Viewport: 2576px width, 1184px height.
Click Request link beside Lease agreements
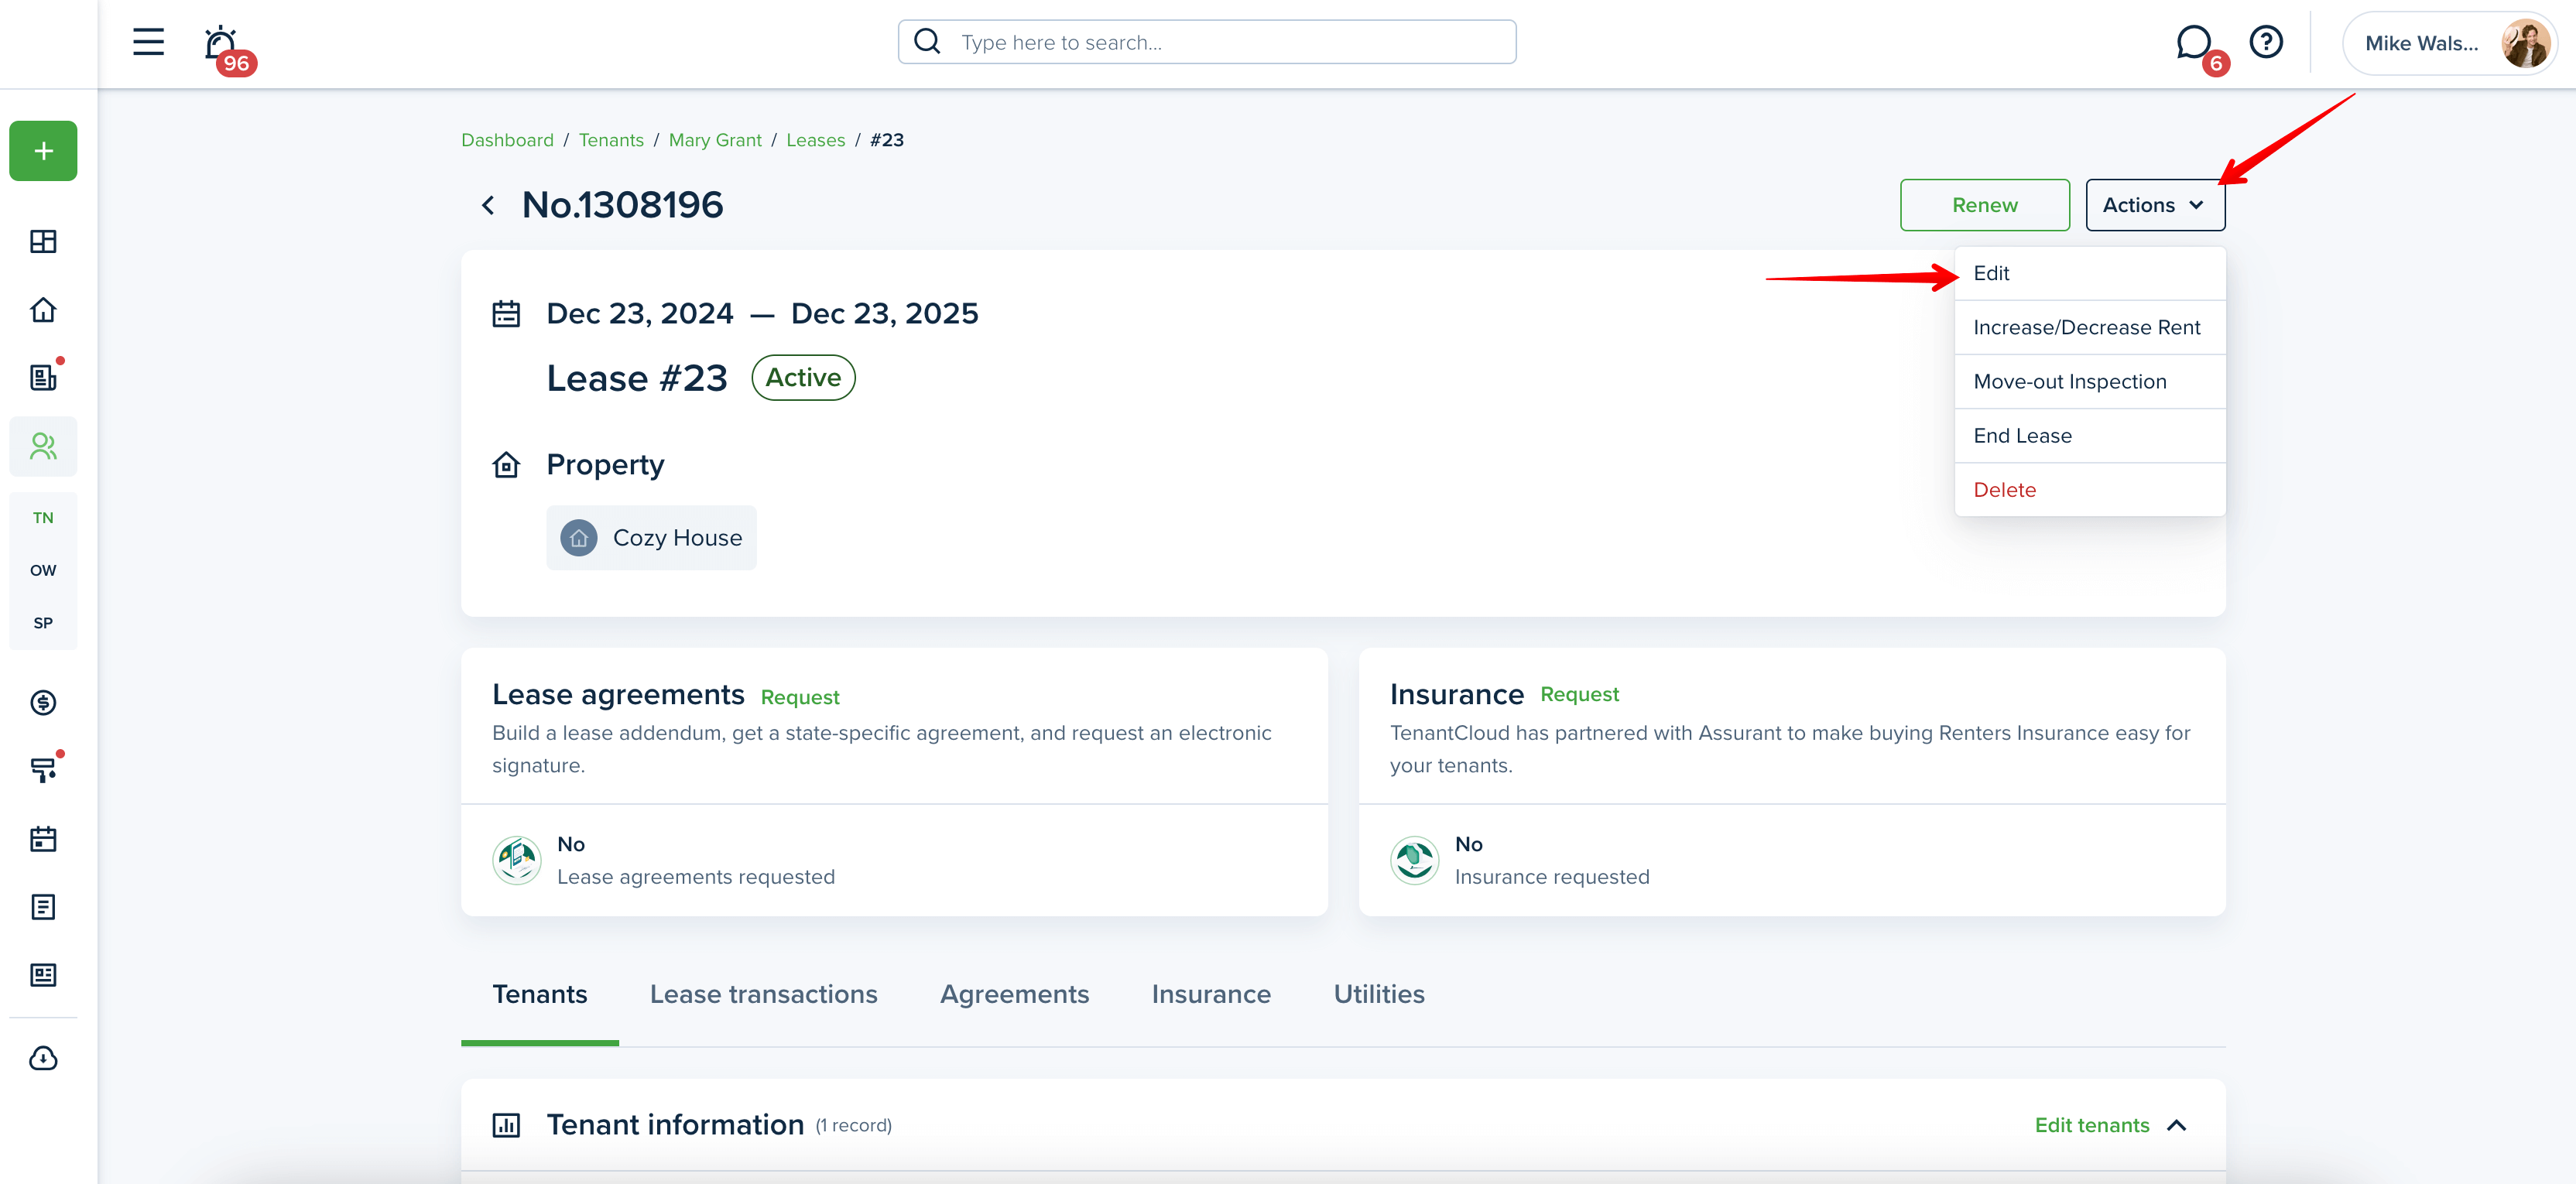click(x=800, y=697)
